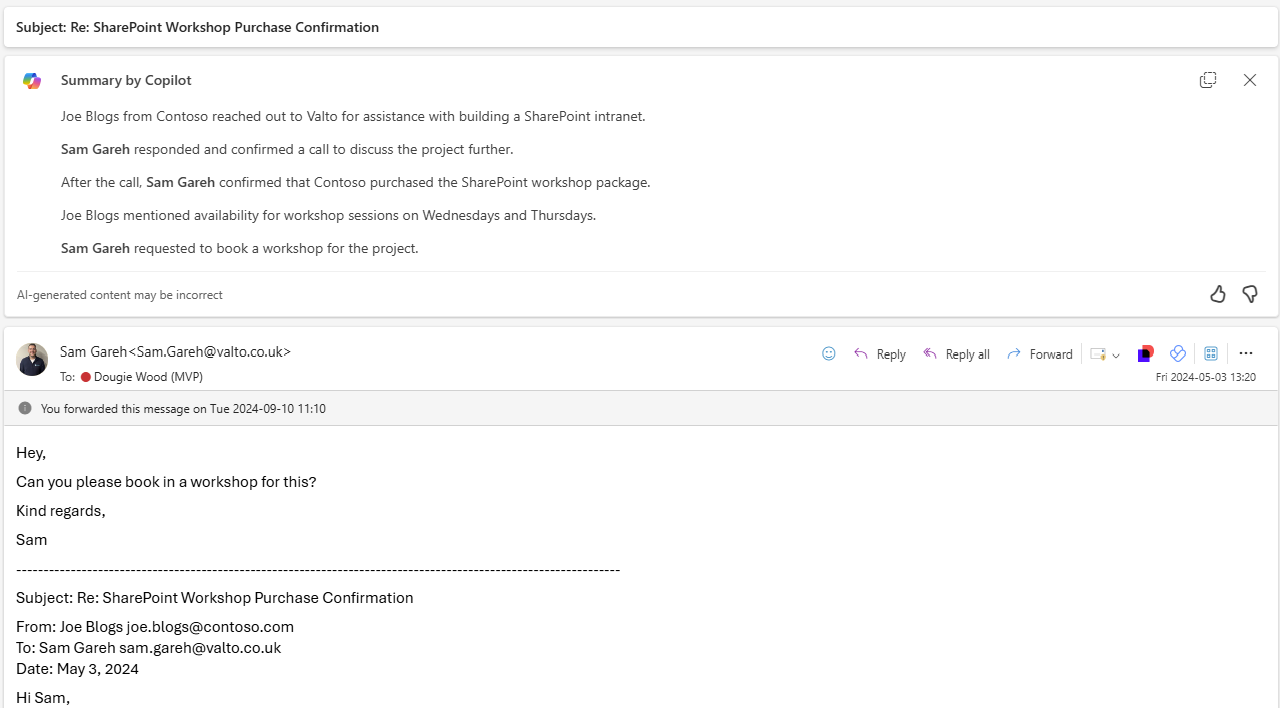Click the quoted Subject line in email body

point(215,598)
